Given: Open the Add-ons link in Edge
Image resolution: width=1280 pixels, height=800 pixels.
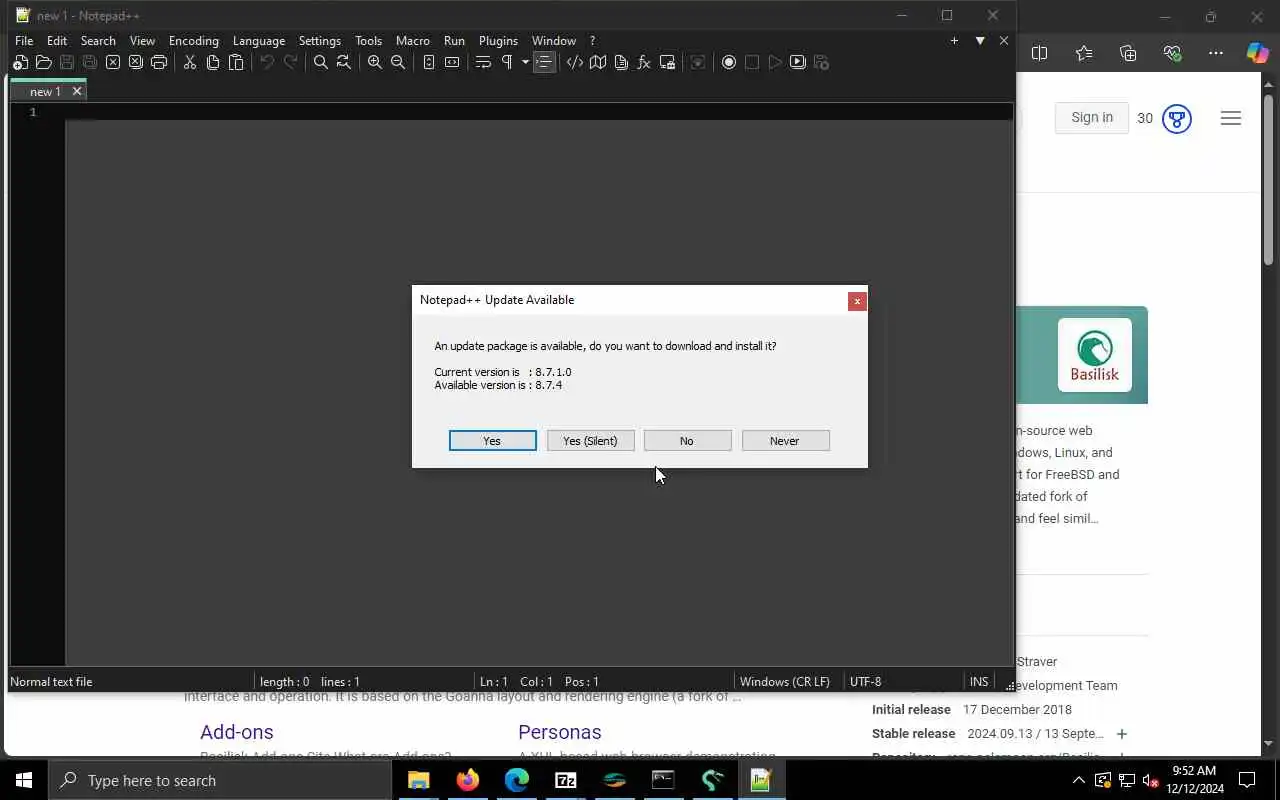Looking at the screenshot, I should (x=237, y=732).
